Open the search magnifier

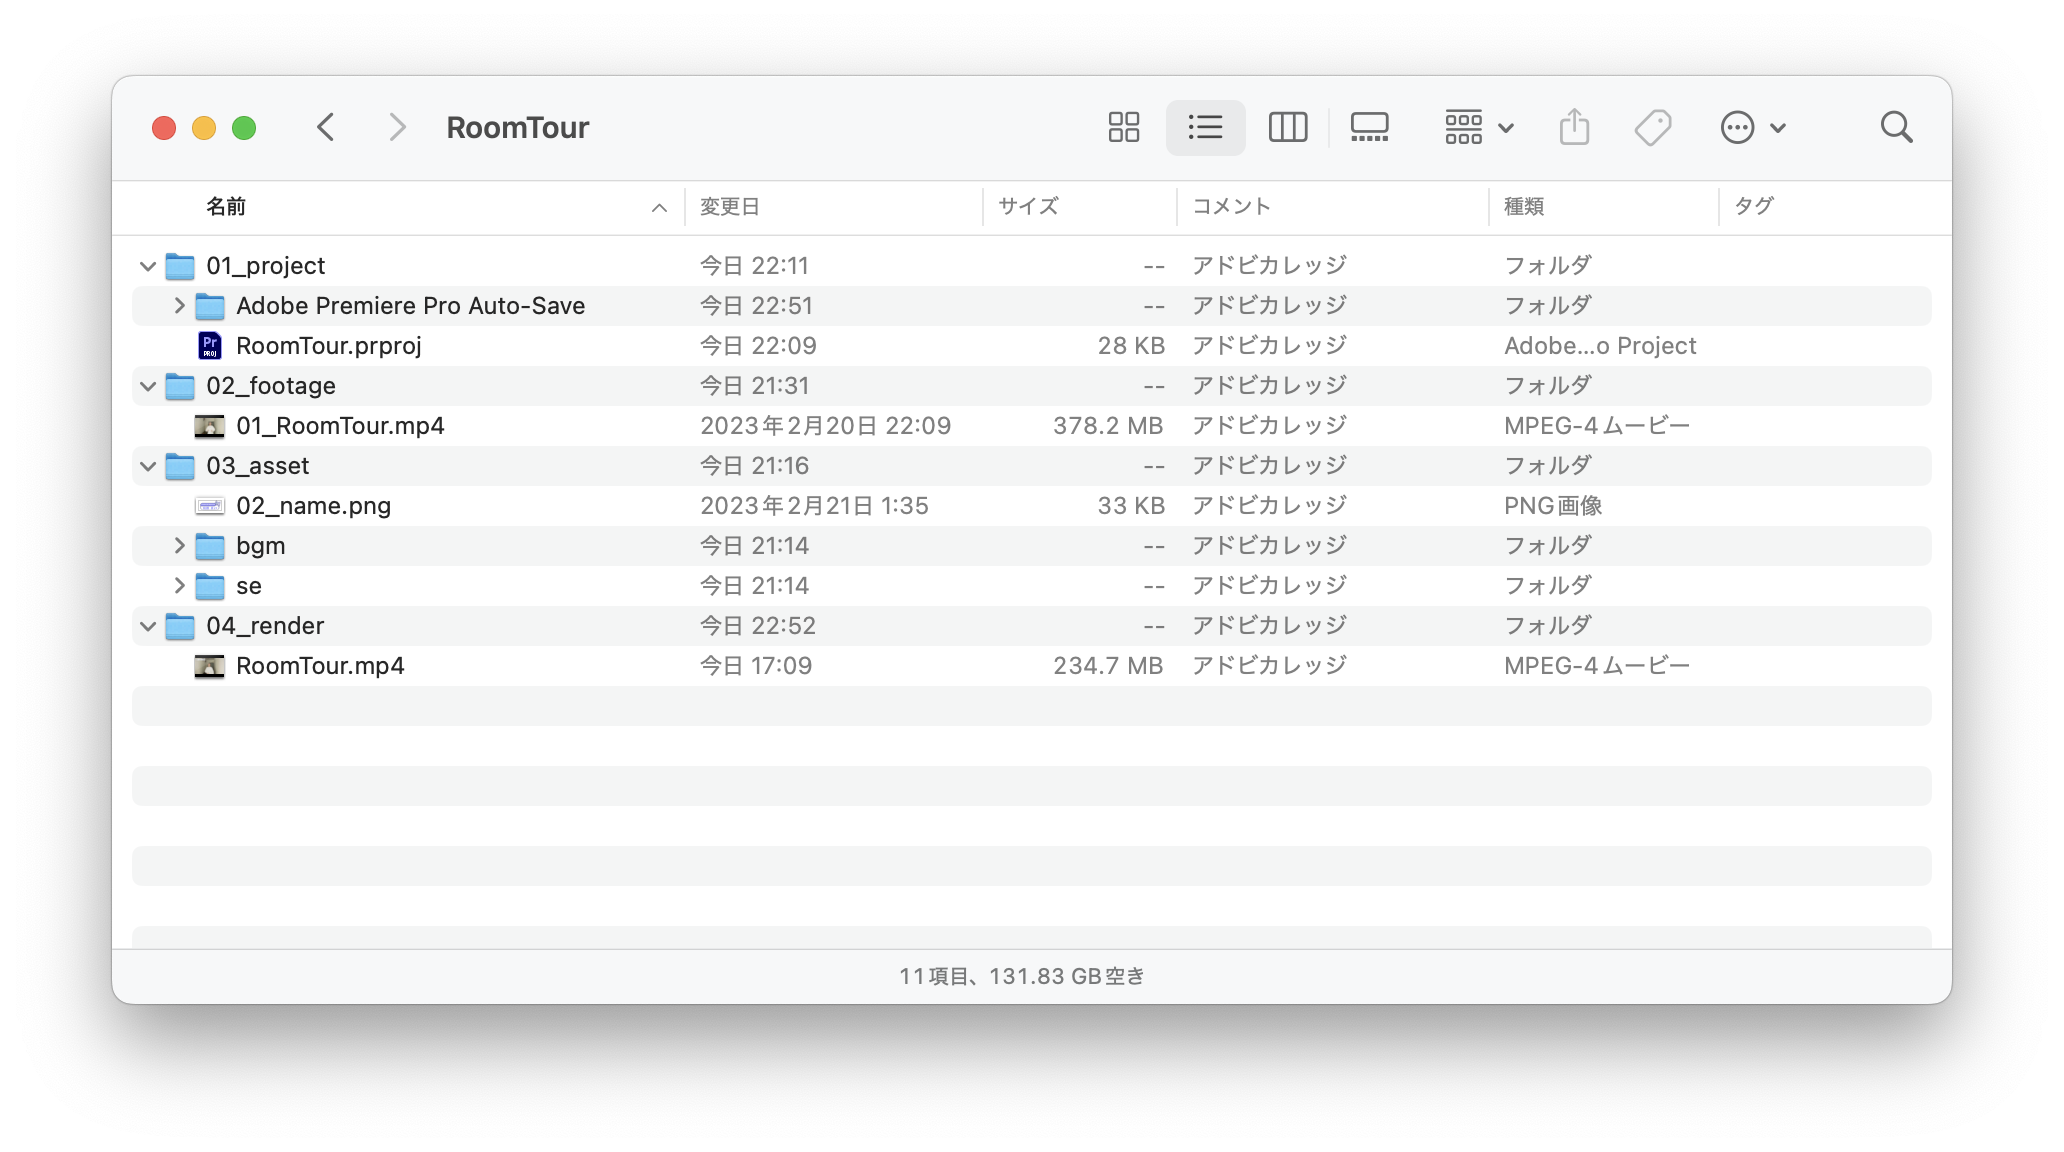point(1896,127)
